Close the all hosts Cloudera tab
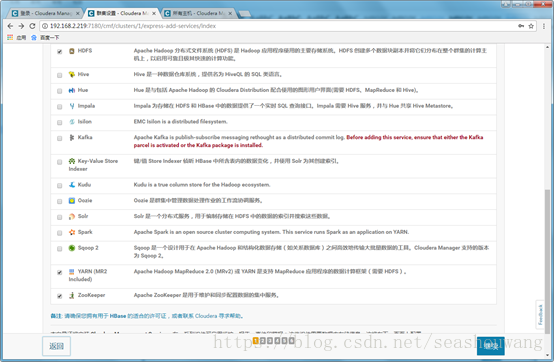The width and height of the screenshot is (554, 362). 230,13
